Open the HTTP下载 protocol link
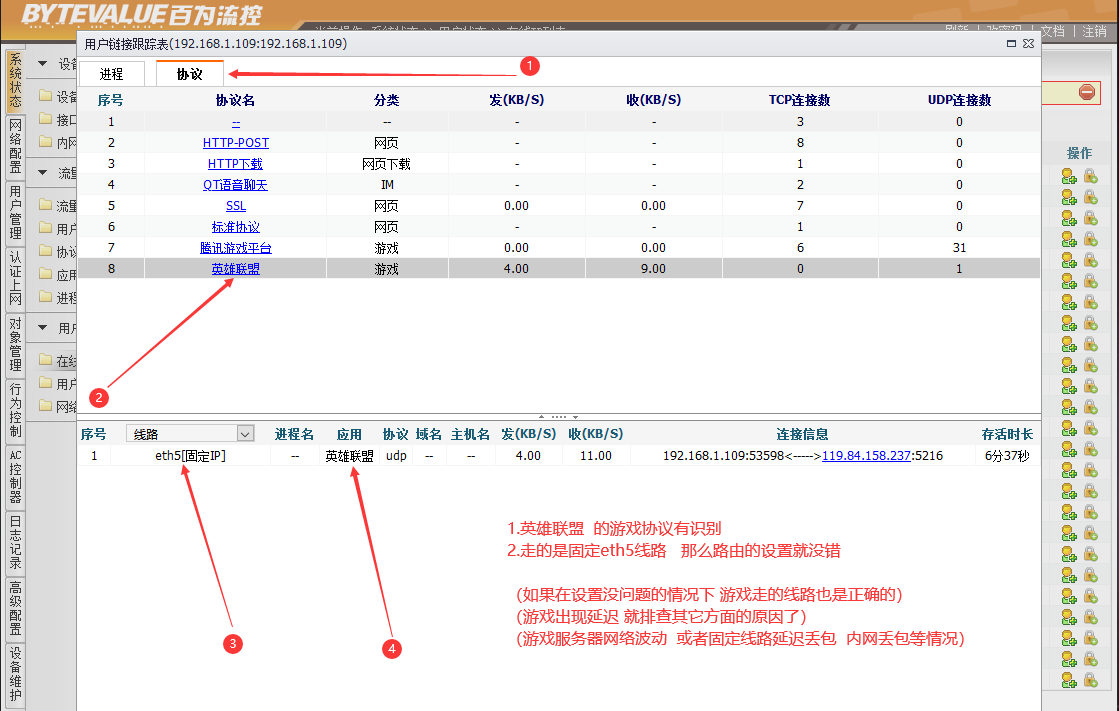The height and width of the screenshot is (711, 1119). point(236,163)
